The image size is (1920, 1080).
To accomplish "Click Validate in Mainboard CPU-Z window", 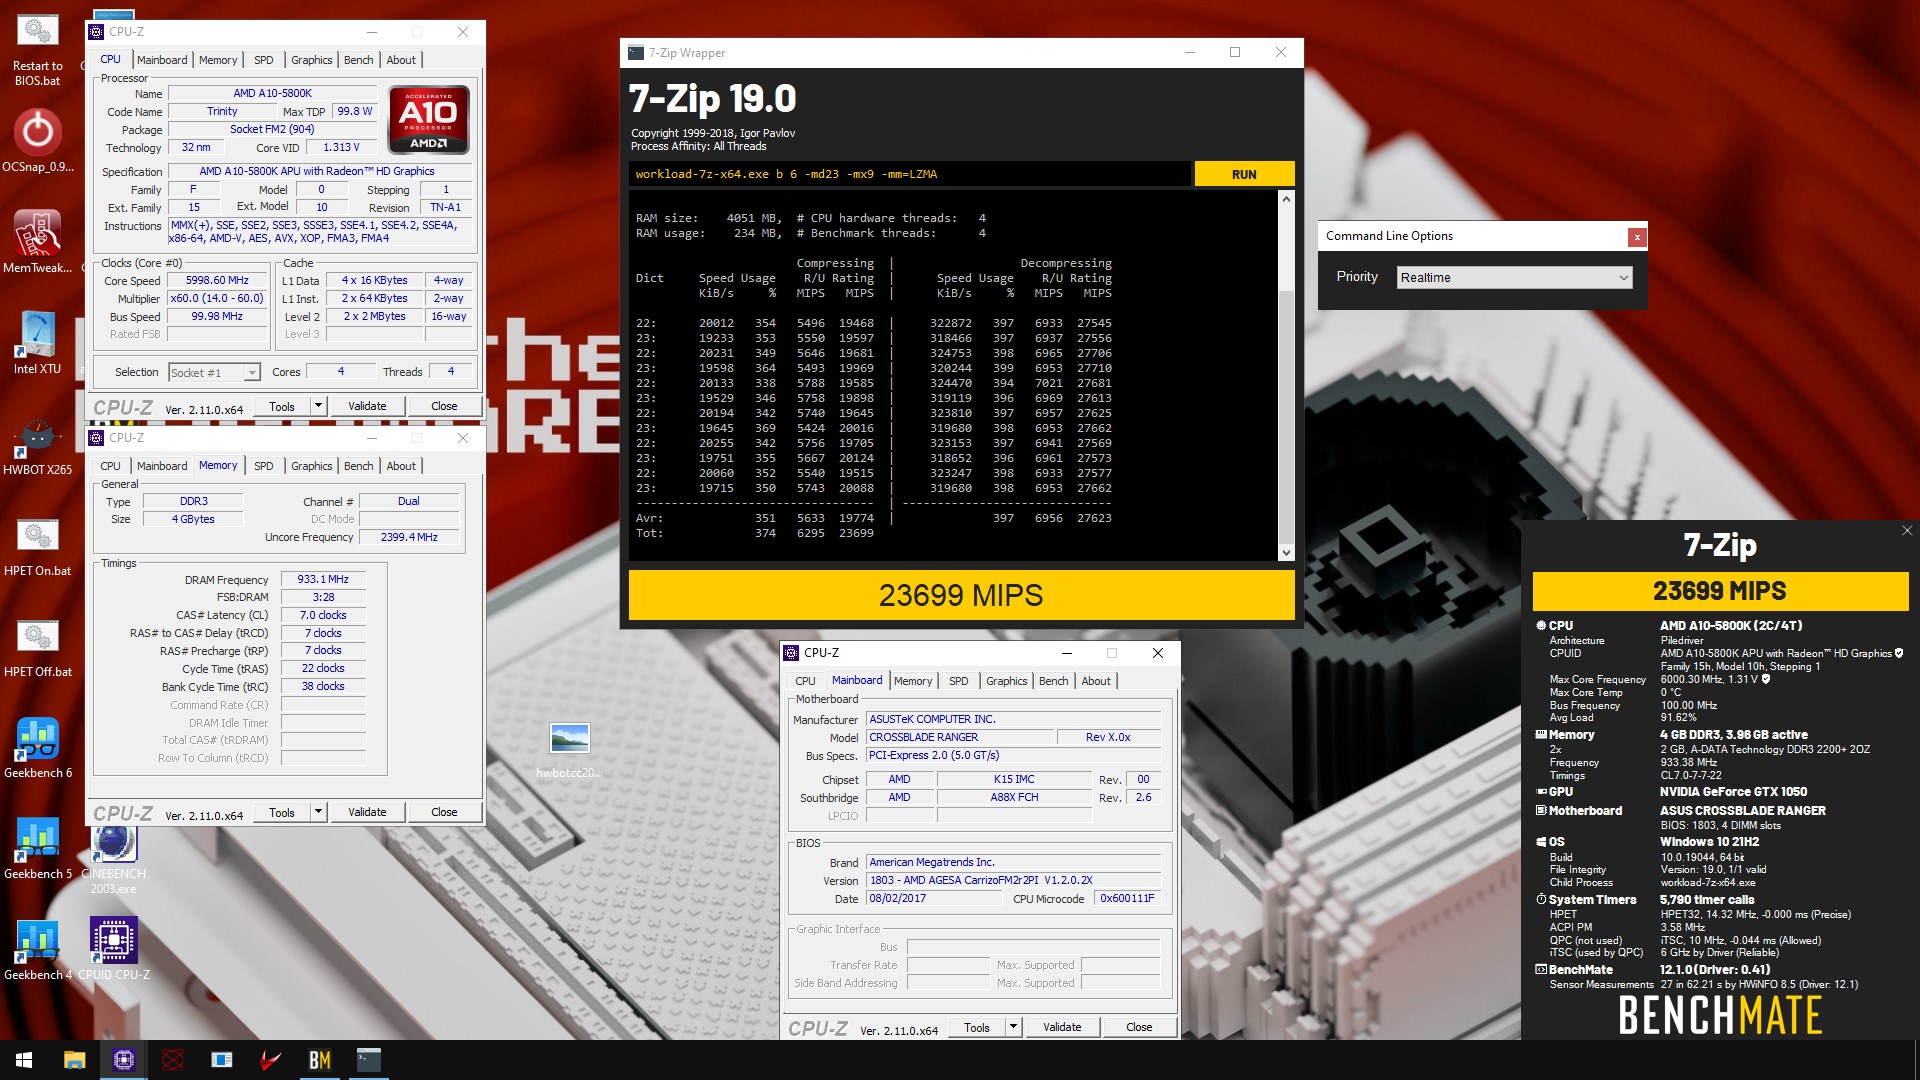I will click(1062, 1027).
